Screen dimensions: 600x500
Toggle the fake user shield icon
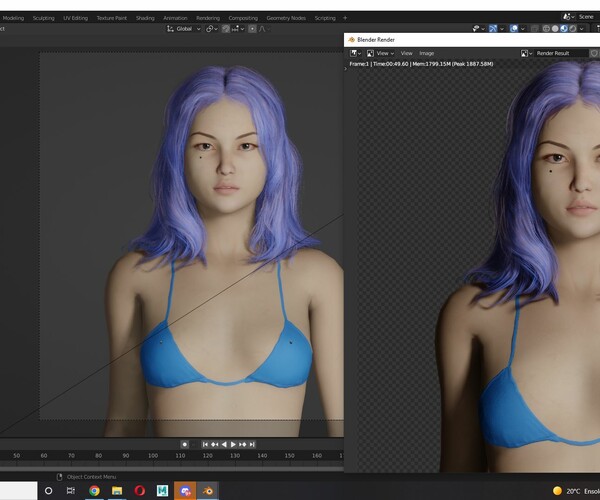[594, 53]
